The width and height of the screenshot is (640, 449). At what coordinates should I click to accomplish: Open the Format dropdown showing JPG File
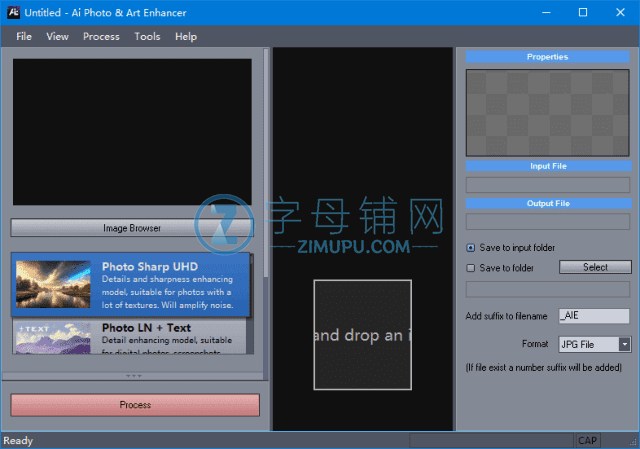coord(595,344)
